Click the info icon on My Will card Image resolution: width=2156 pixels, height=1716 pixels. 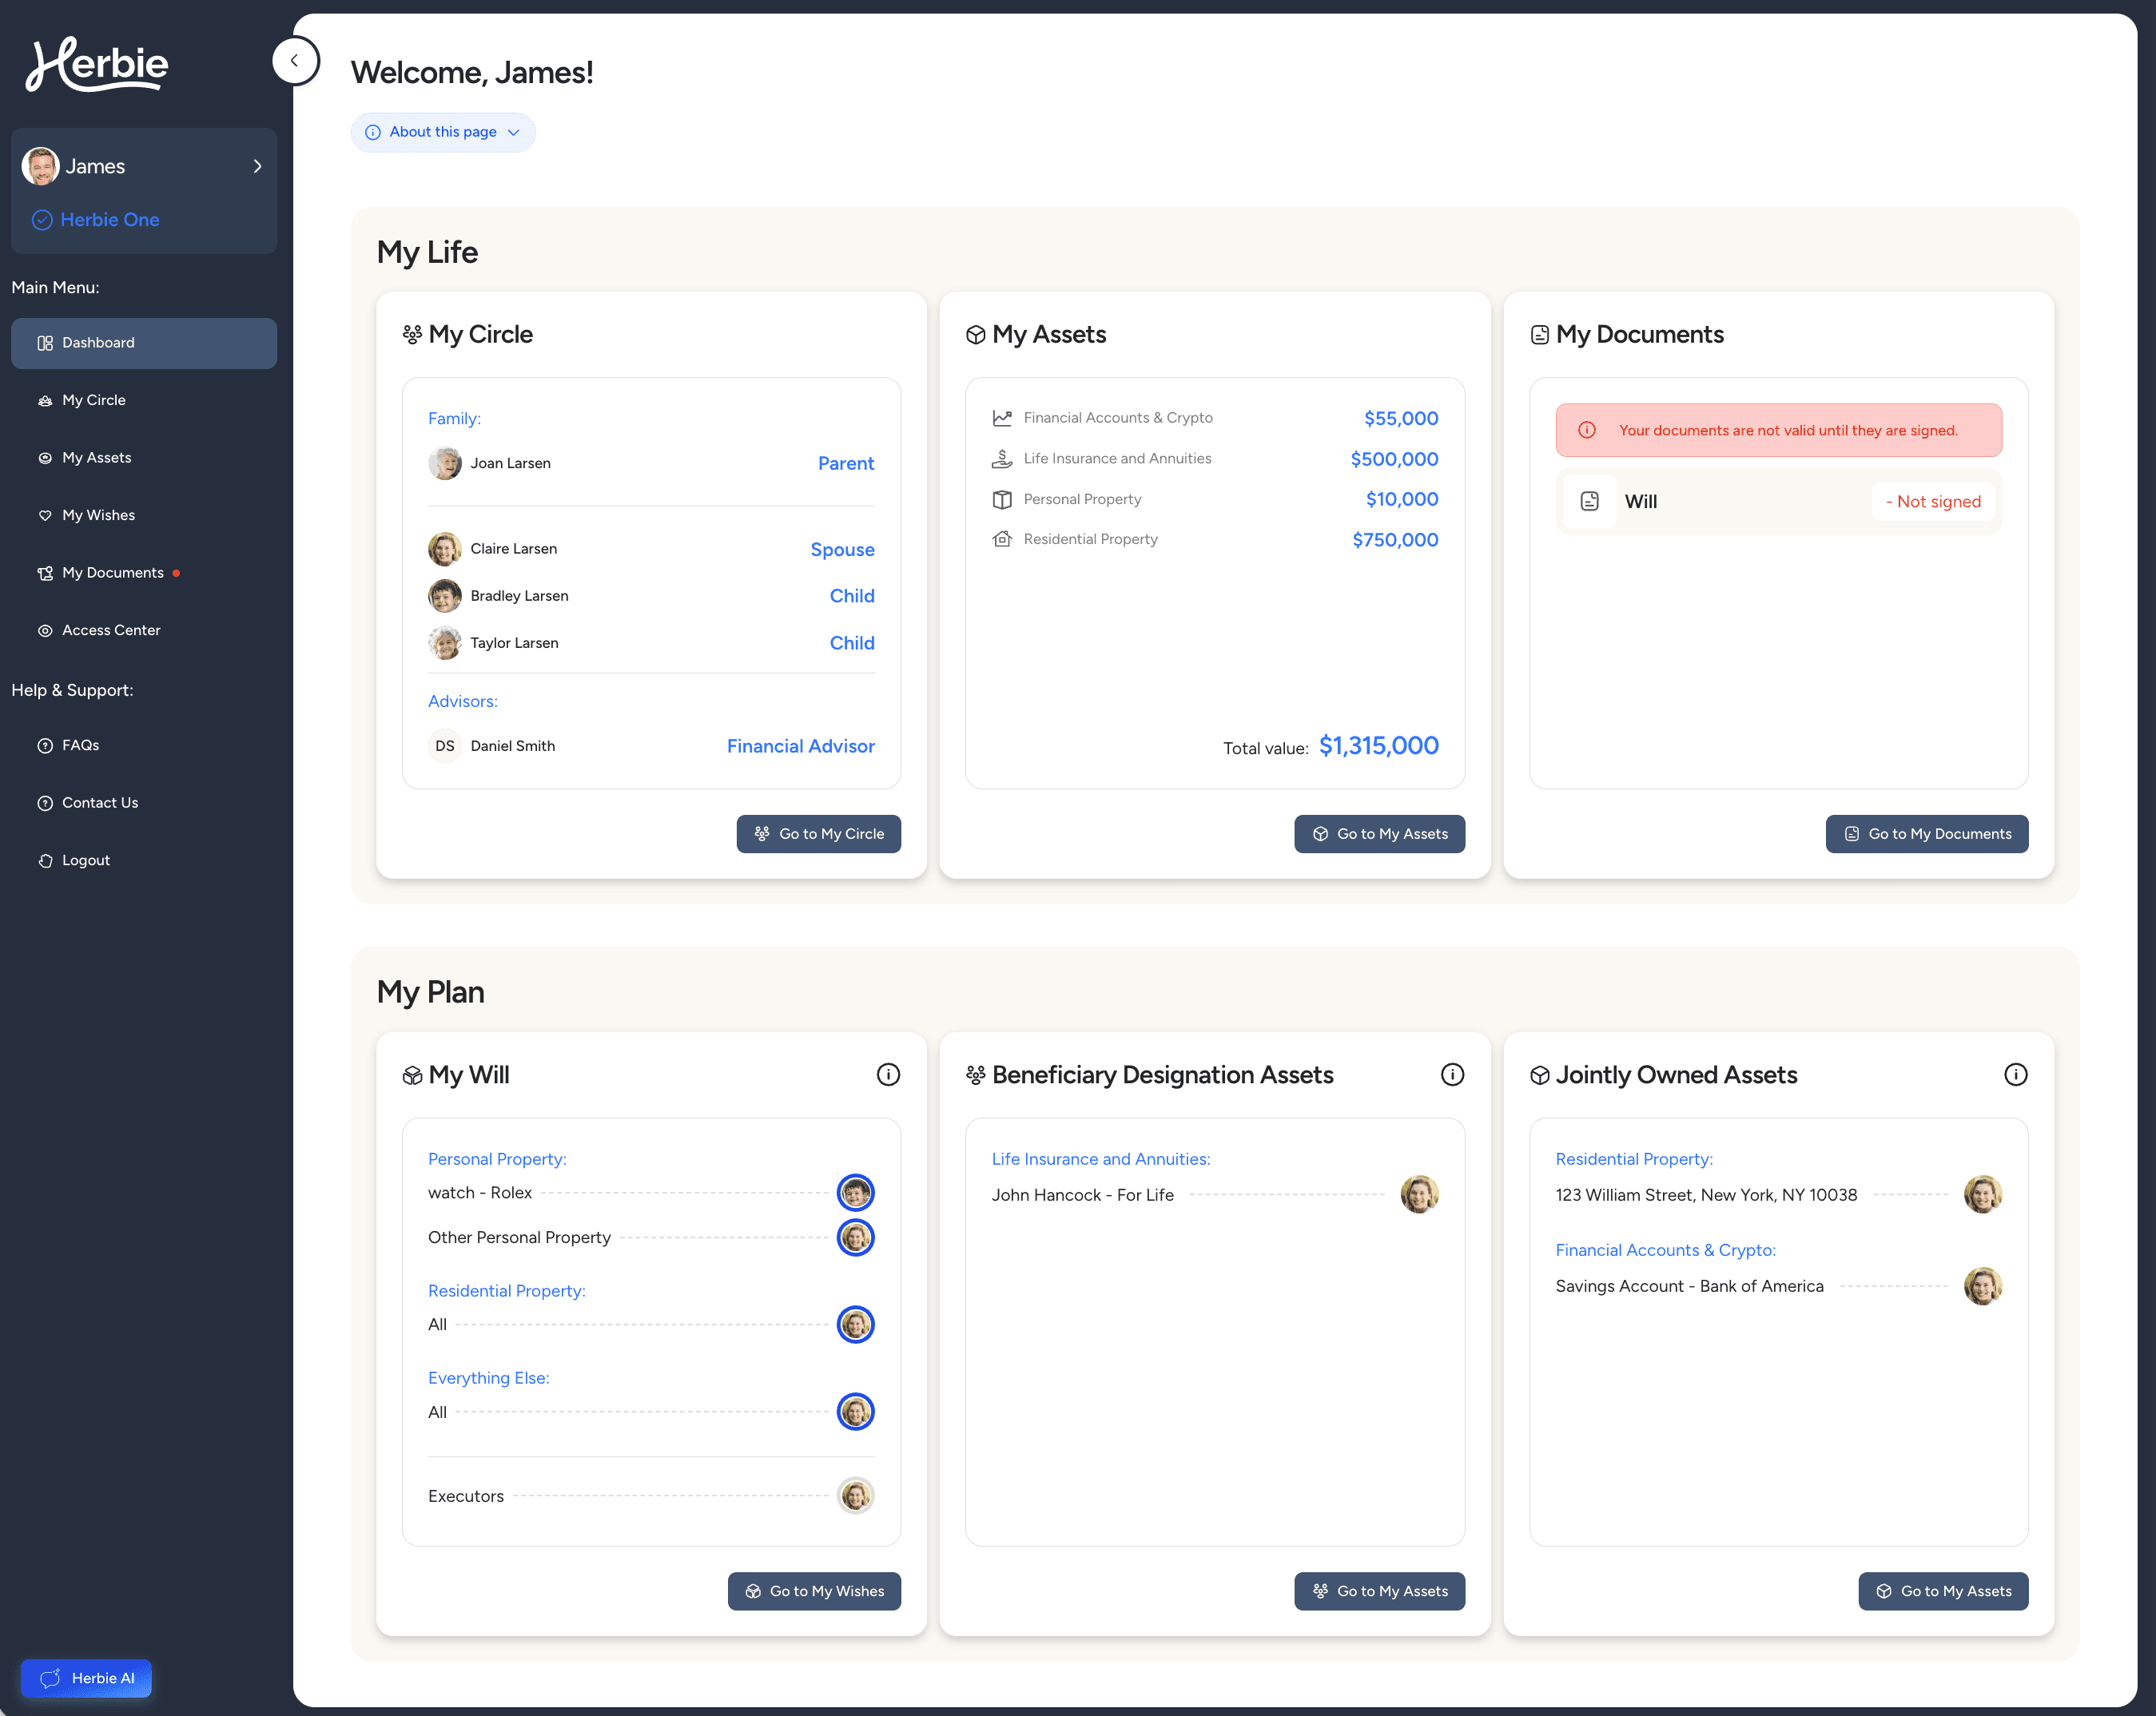[888, 1074]
